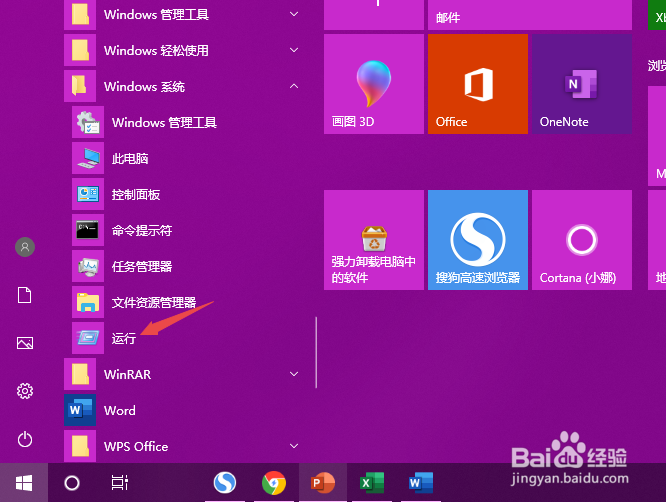Open the OneNote tile
This screenshot has width=666, height=502.
(x=582, y=84)
